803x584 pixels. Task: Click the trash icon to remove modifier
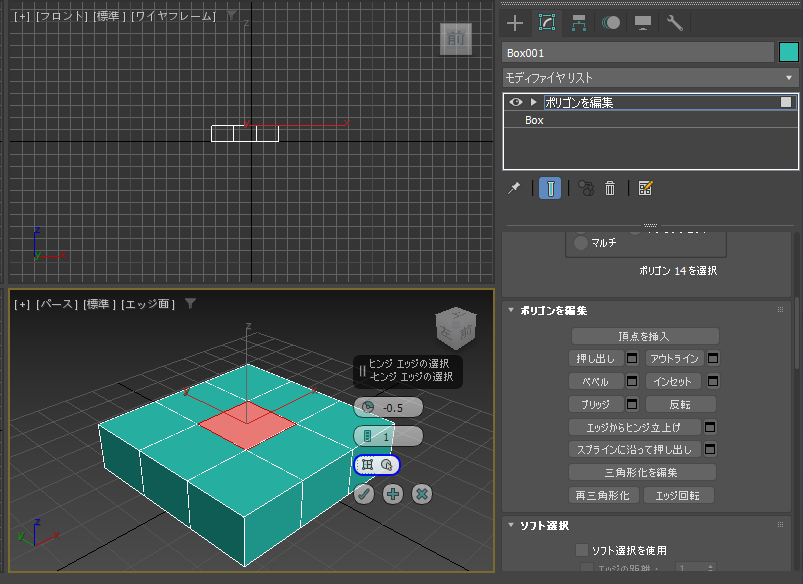pyautogui.click(x=610, y=189)
